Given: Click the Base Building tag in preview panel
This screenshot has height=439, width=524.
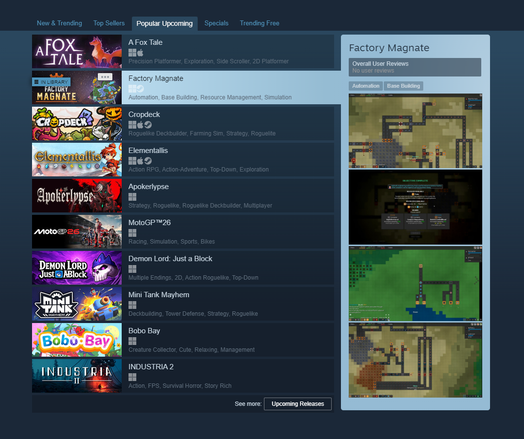Looking at the screenshot, I should [403, 86].
